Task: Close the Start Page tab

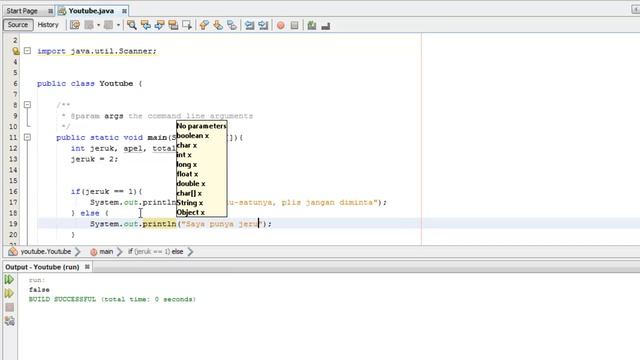Action: [x=50, y=11]
